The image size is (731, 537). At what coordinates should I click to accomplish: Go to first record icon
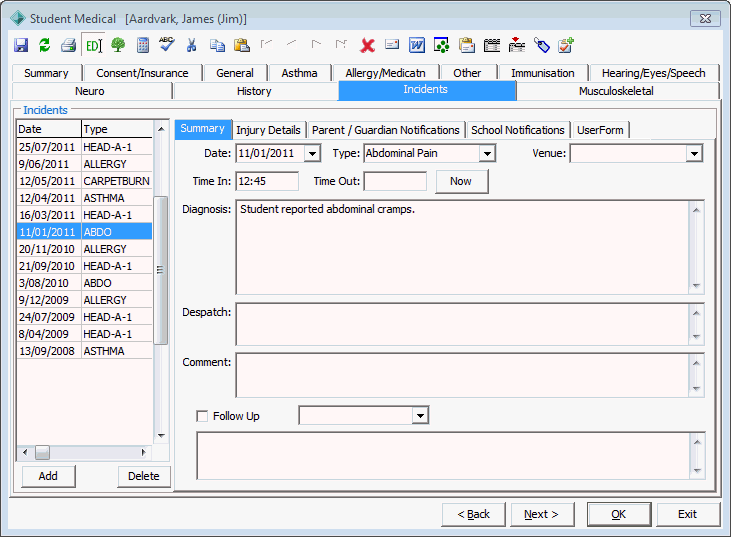(x=266, y=44)
